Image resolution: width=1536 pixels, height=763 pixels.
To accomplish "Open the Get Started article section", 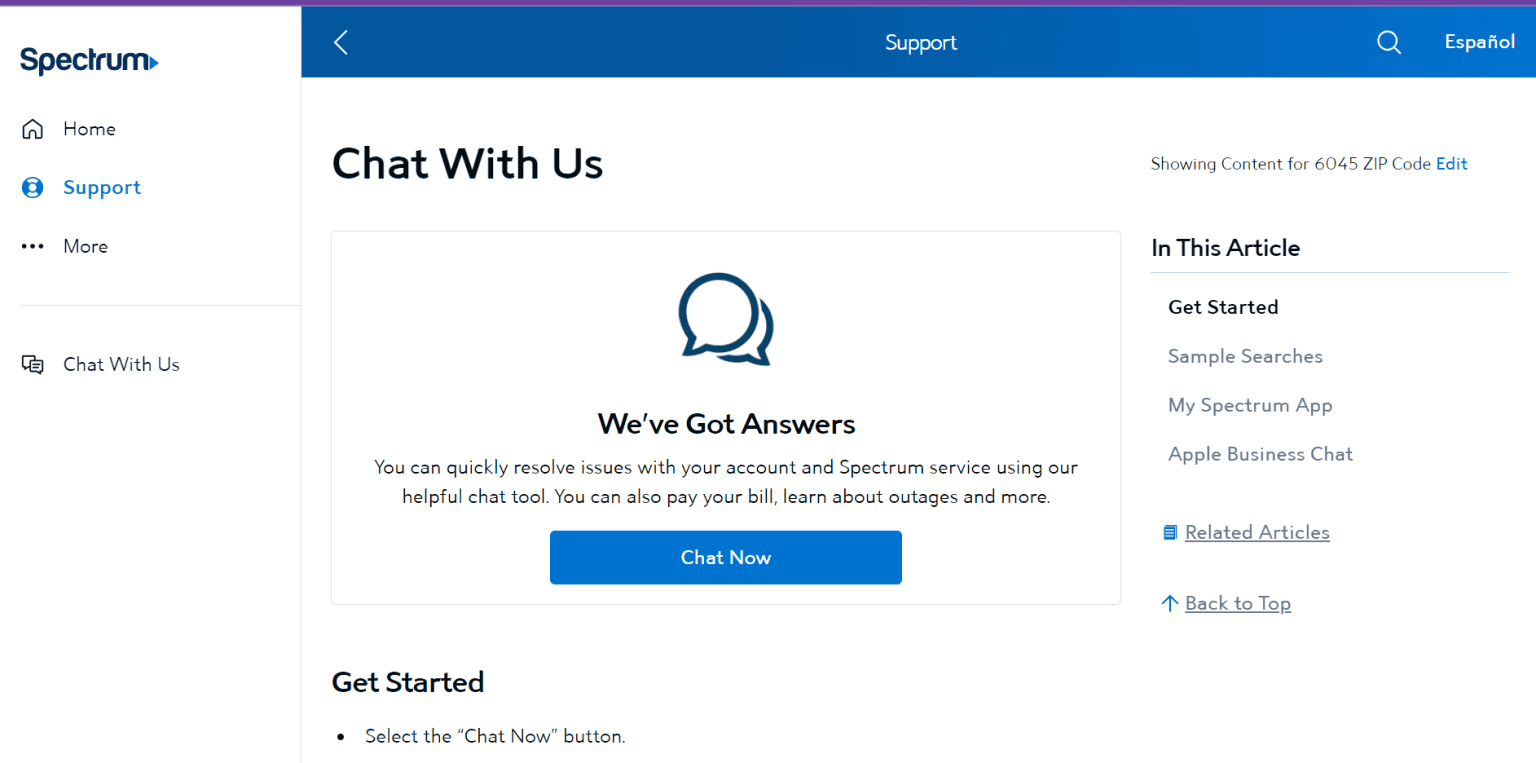I will coord(1223,307).
